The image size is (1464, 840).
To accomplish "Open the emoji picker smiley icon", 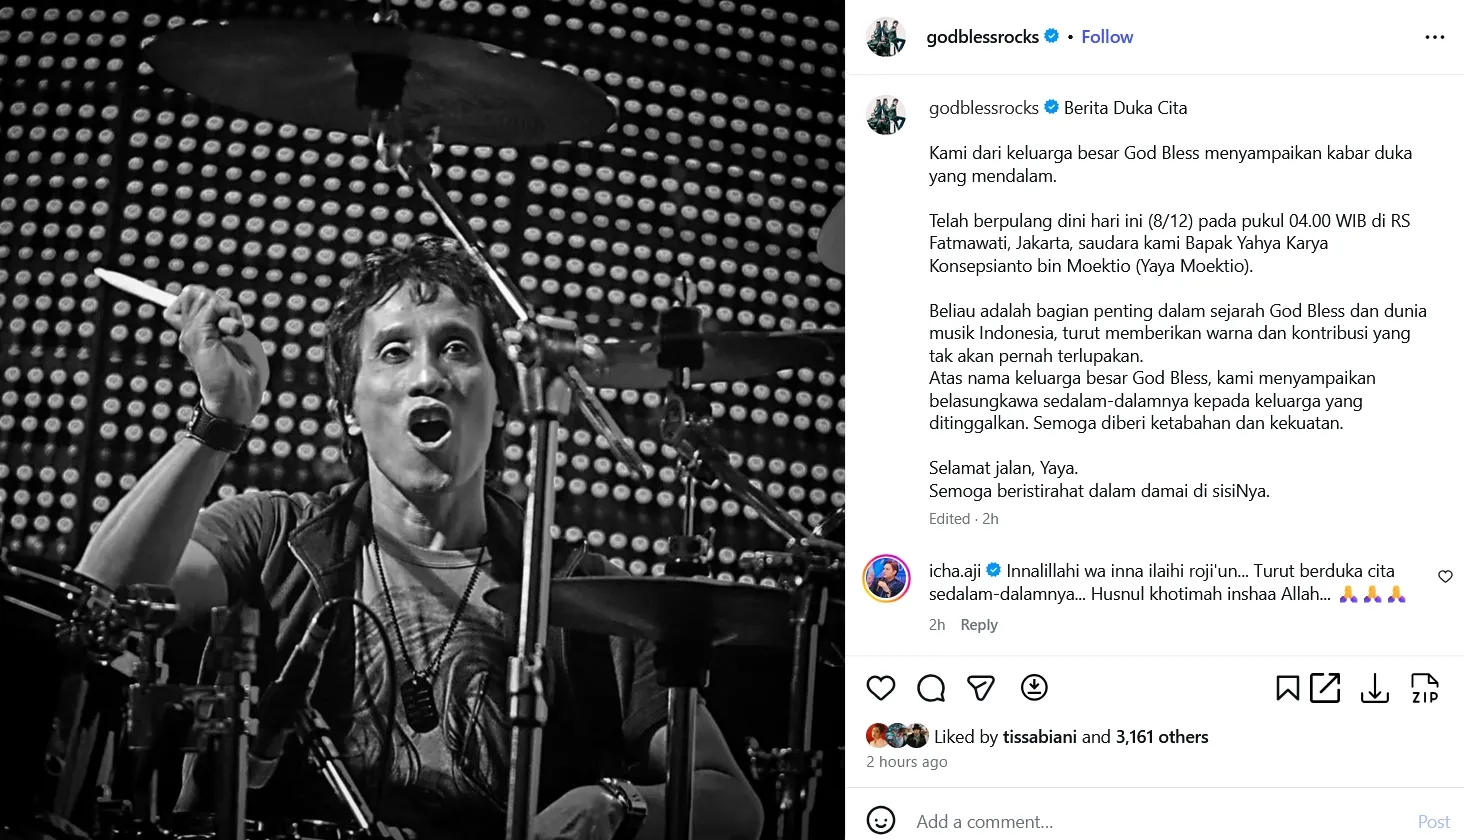I will click(x=881, y=821).
